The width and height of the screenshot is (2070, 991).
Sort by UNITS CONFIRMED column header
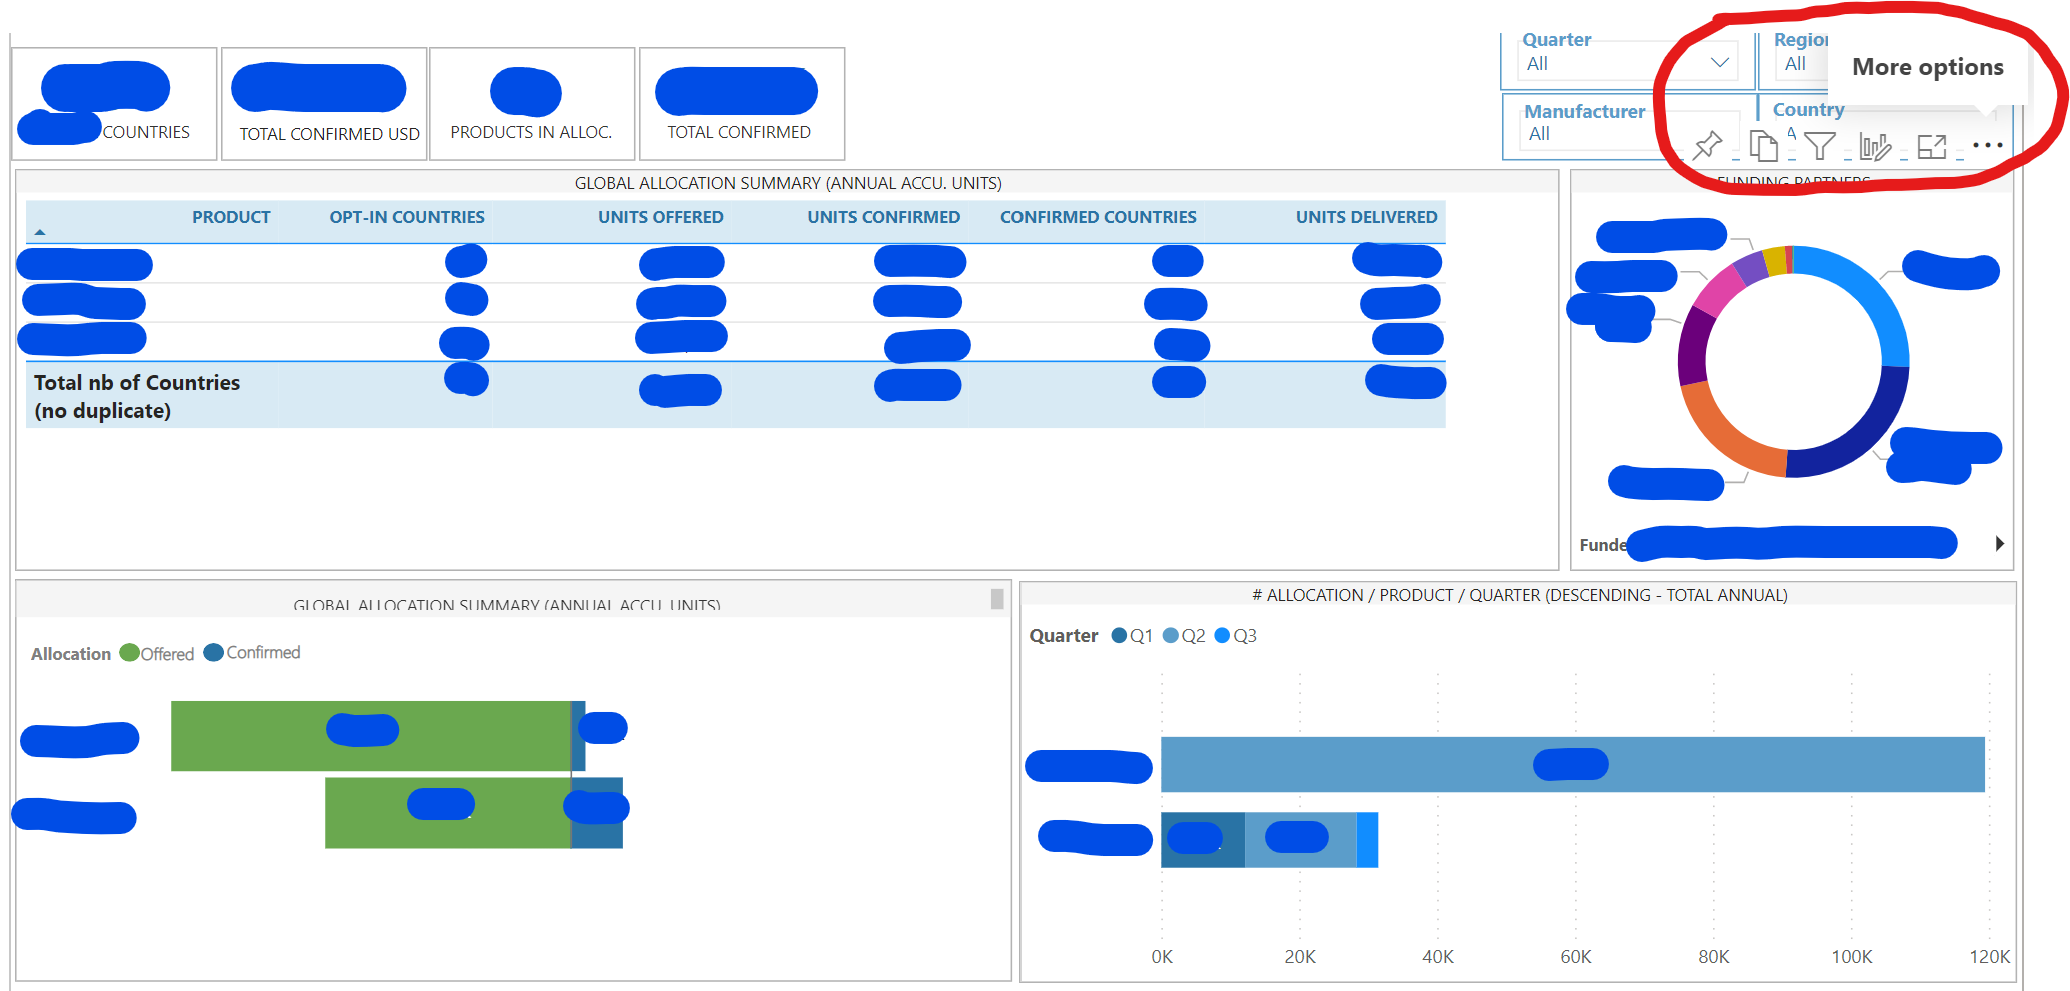click(883, 217)
